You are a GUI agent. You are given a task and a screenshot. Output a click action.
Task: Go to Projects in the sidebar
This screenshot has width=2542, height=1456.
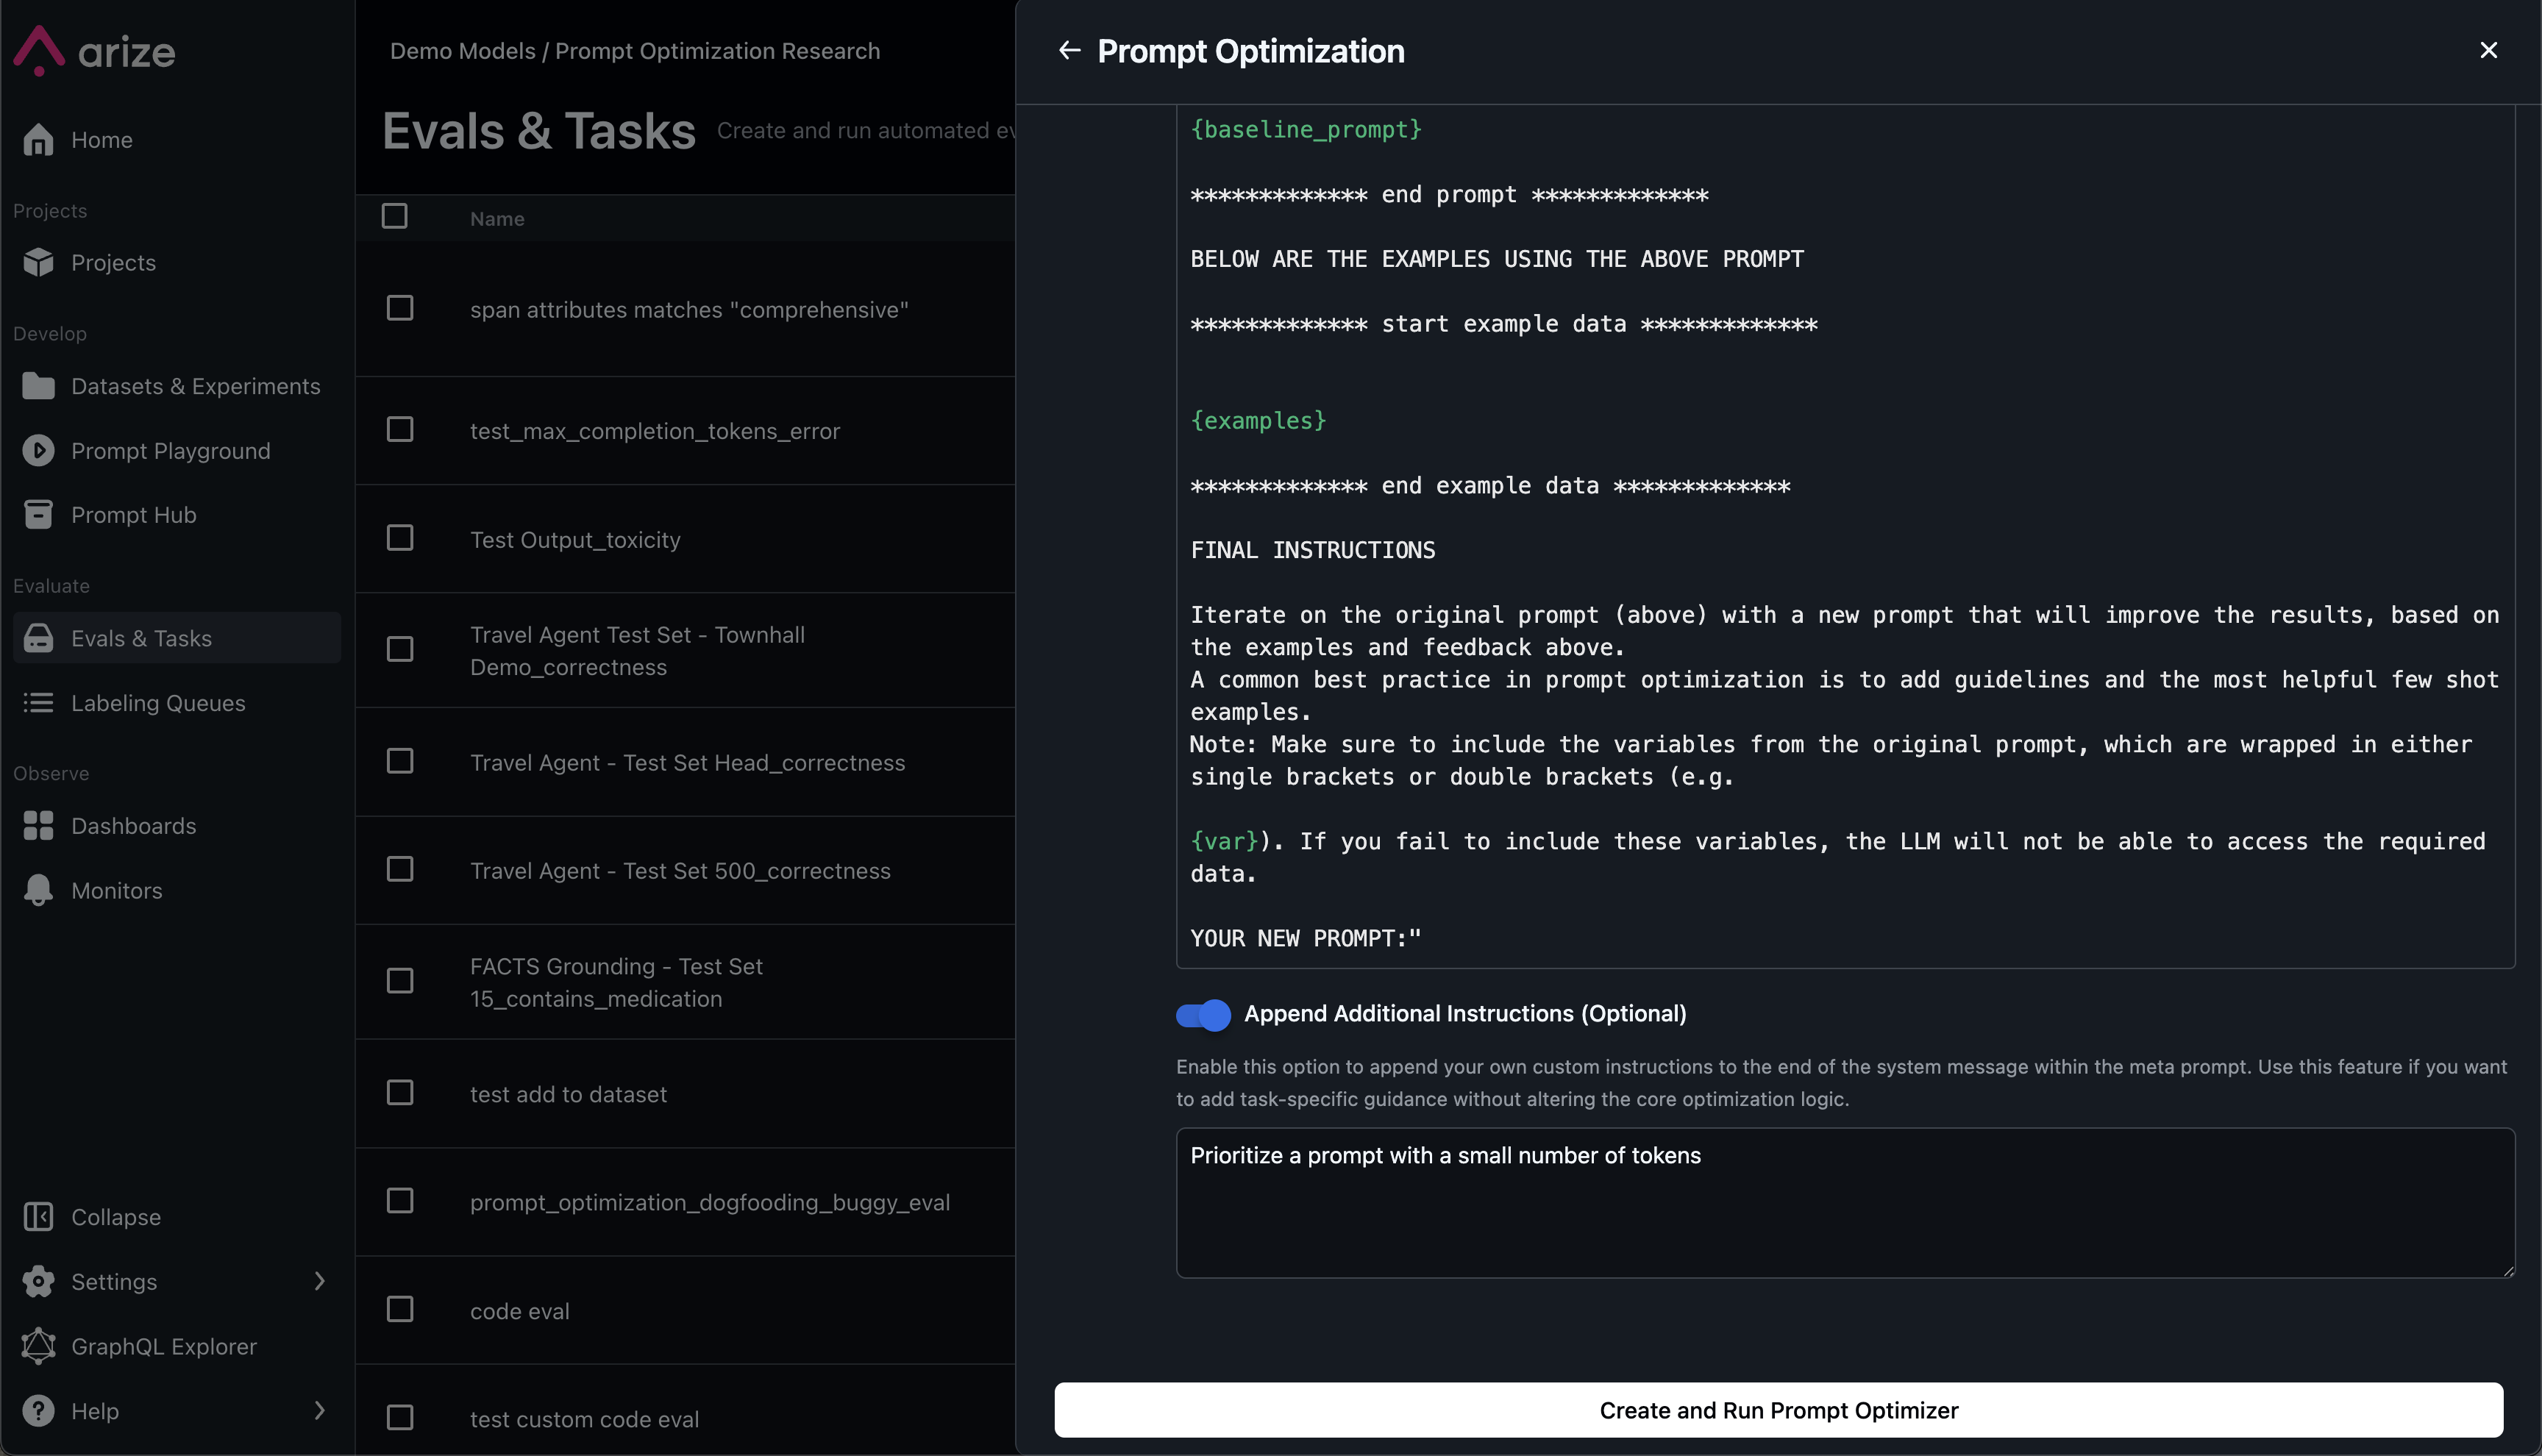click(114, 262)
